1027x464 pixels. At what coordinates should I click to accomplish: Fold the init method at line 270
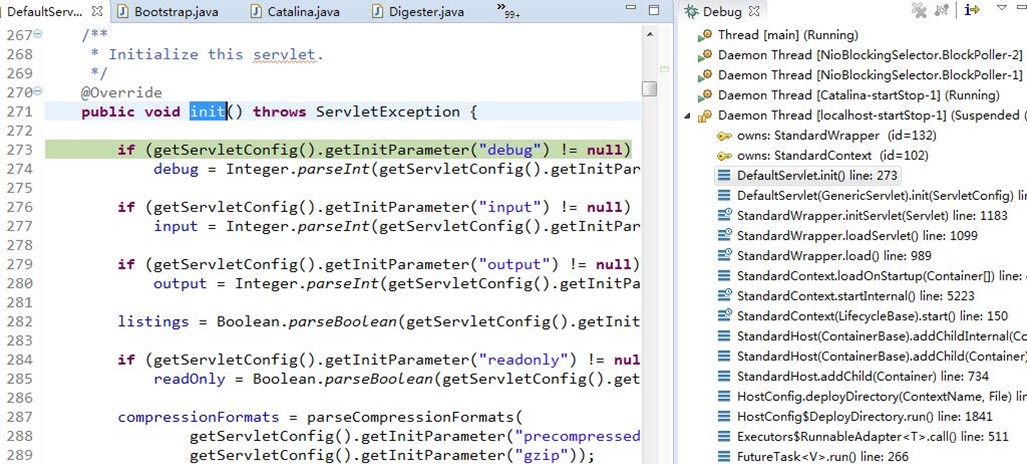click(37, 92)
